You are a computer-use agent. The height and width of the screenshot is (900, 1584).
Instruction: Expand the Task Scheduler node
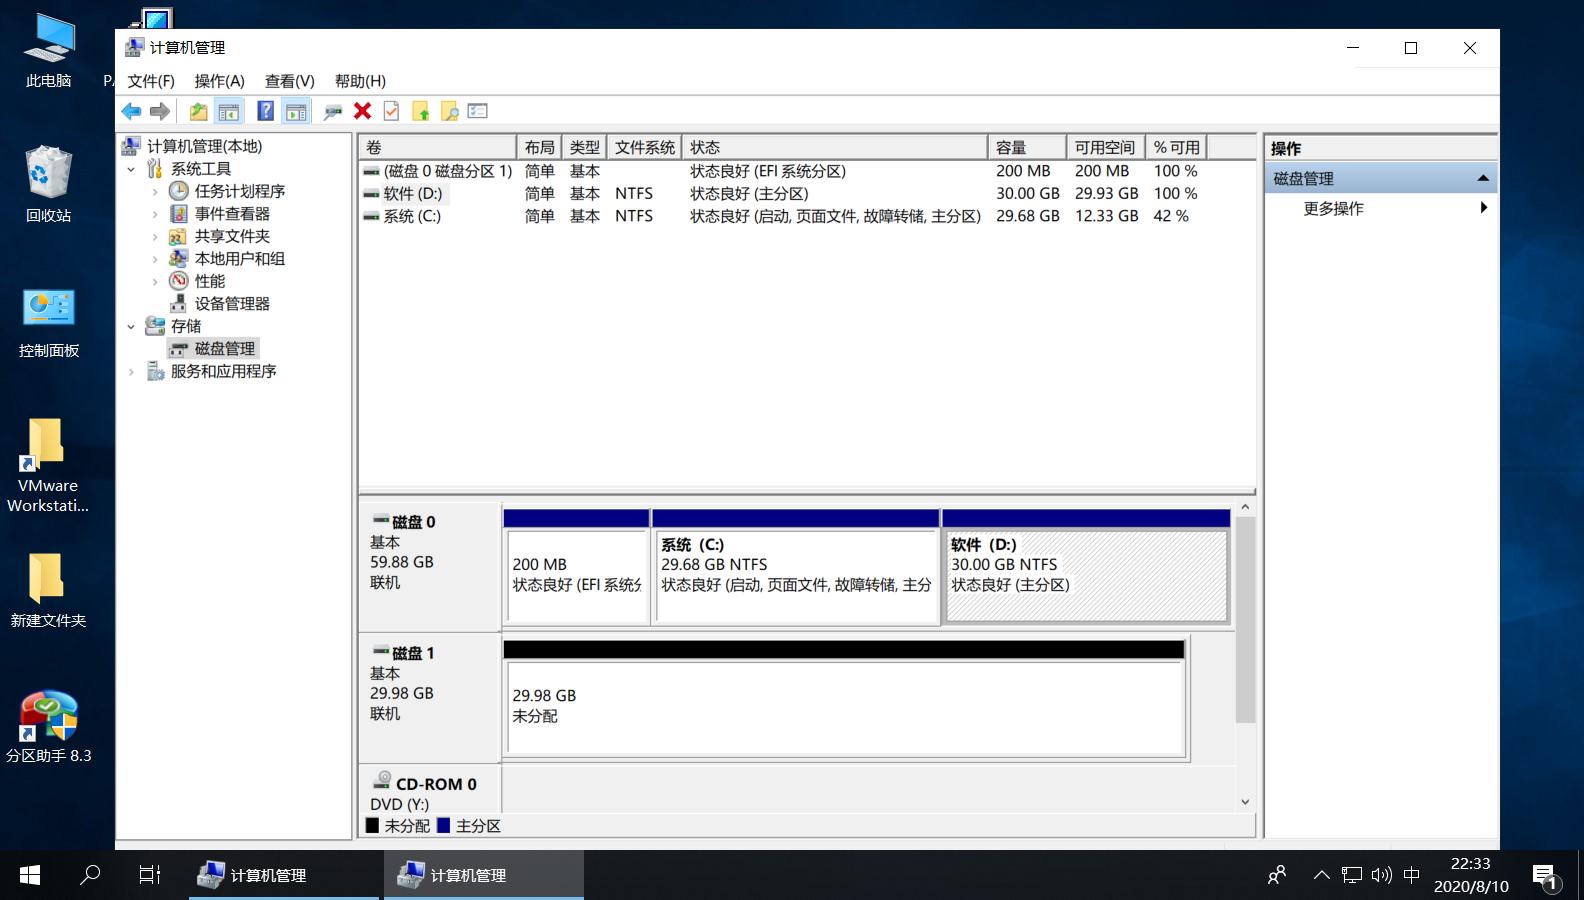pos(155,192)
